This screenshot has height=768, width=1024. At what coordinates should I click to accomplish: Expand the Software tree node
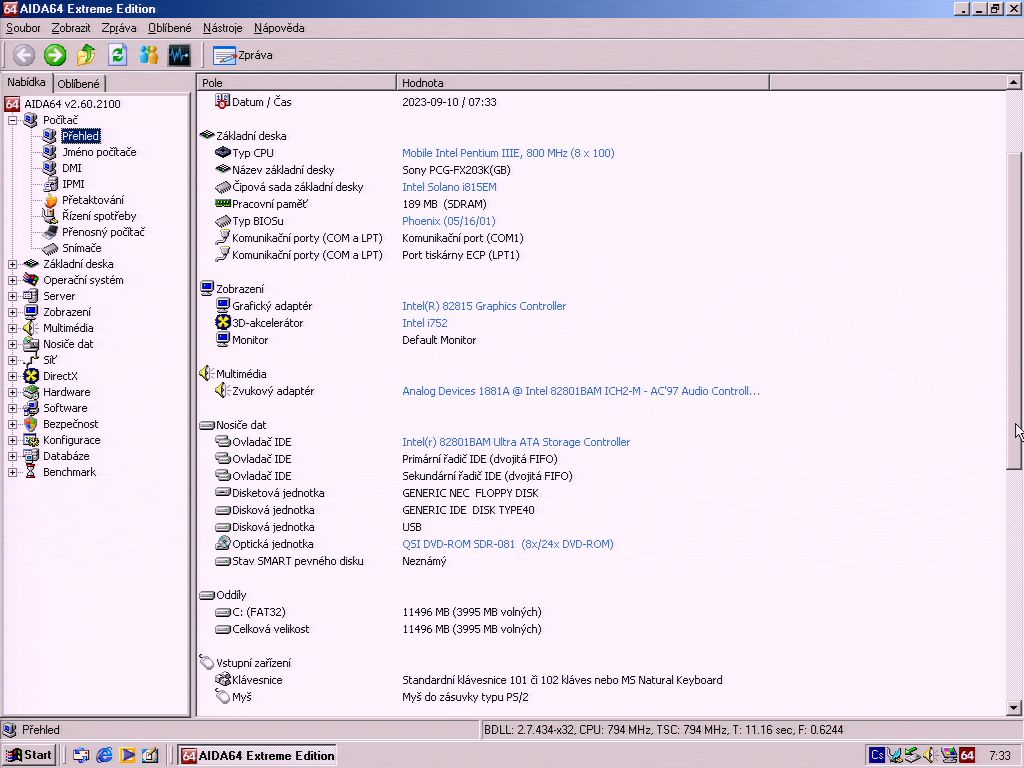coord(12,408)
